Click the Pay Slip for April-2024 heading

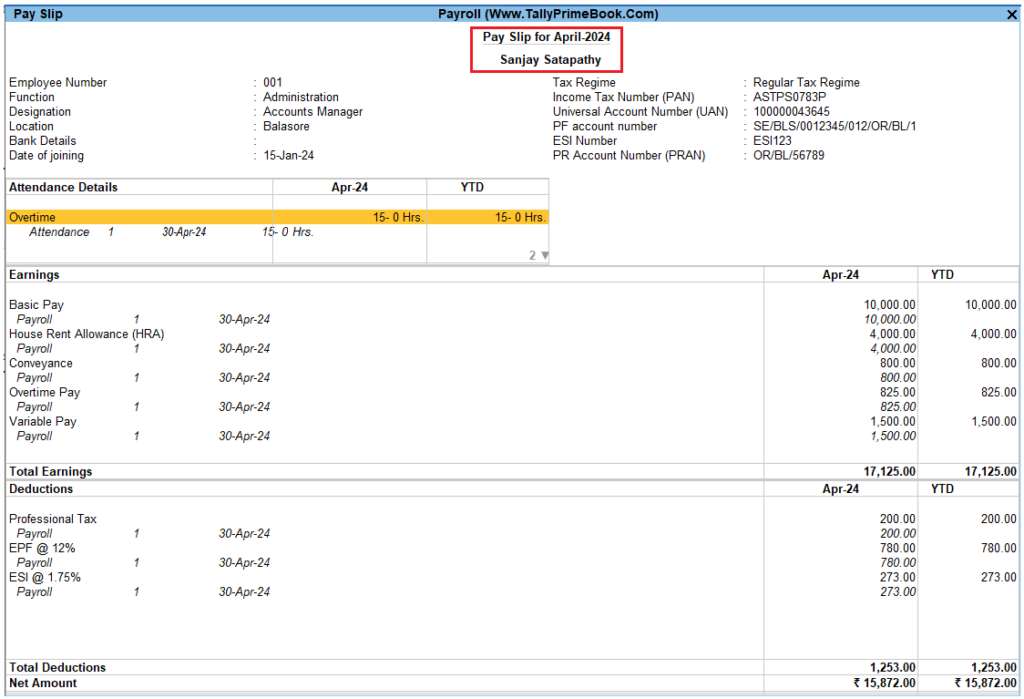click(x=546, y=36)
